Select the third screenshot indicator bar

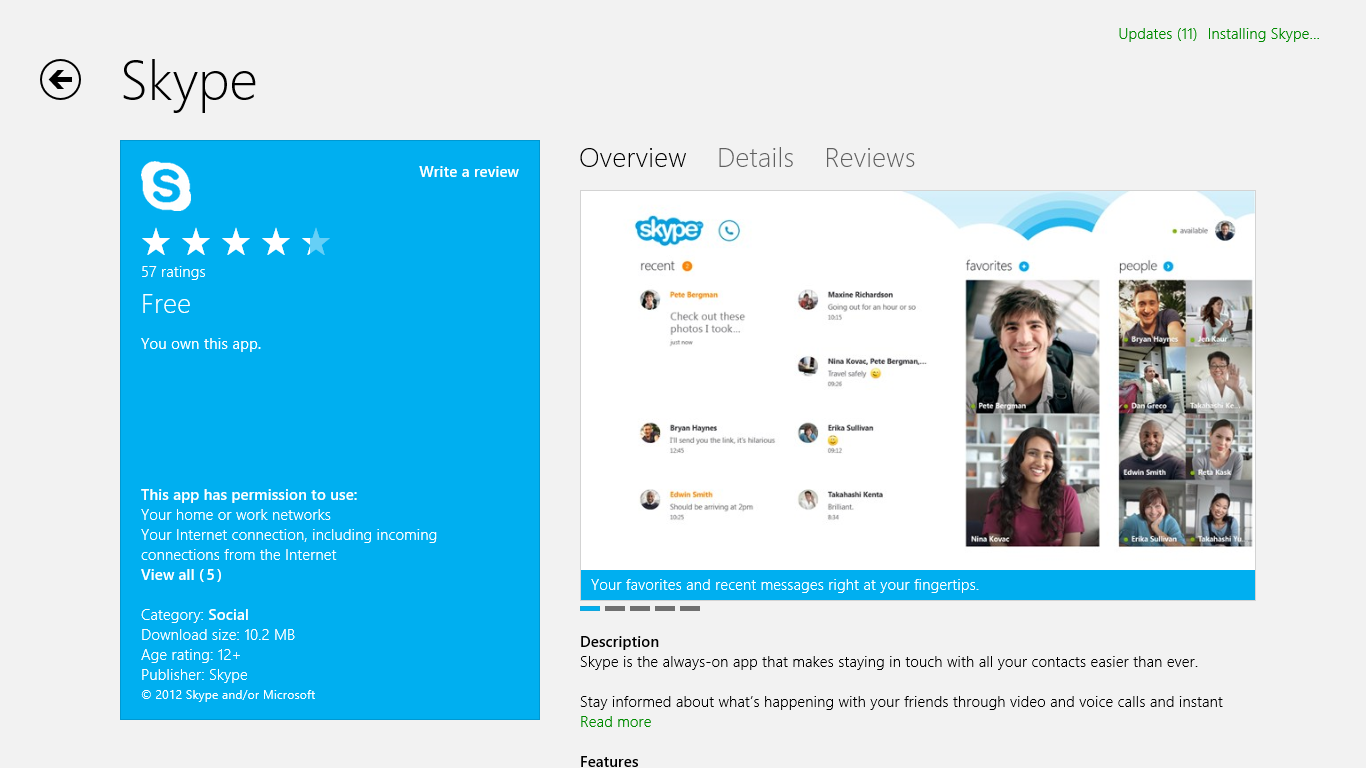pyautogui.click(x=640, y=608)
